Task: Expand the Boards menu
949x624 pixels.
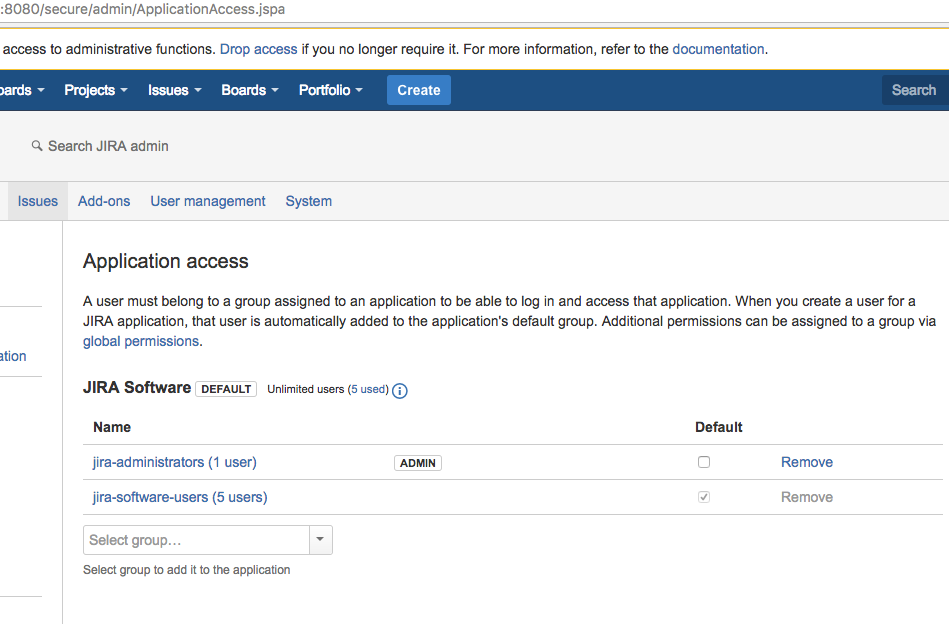Action: tap(249, 90)
